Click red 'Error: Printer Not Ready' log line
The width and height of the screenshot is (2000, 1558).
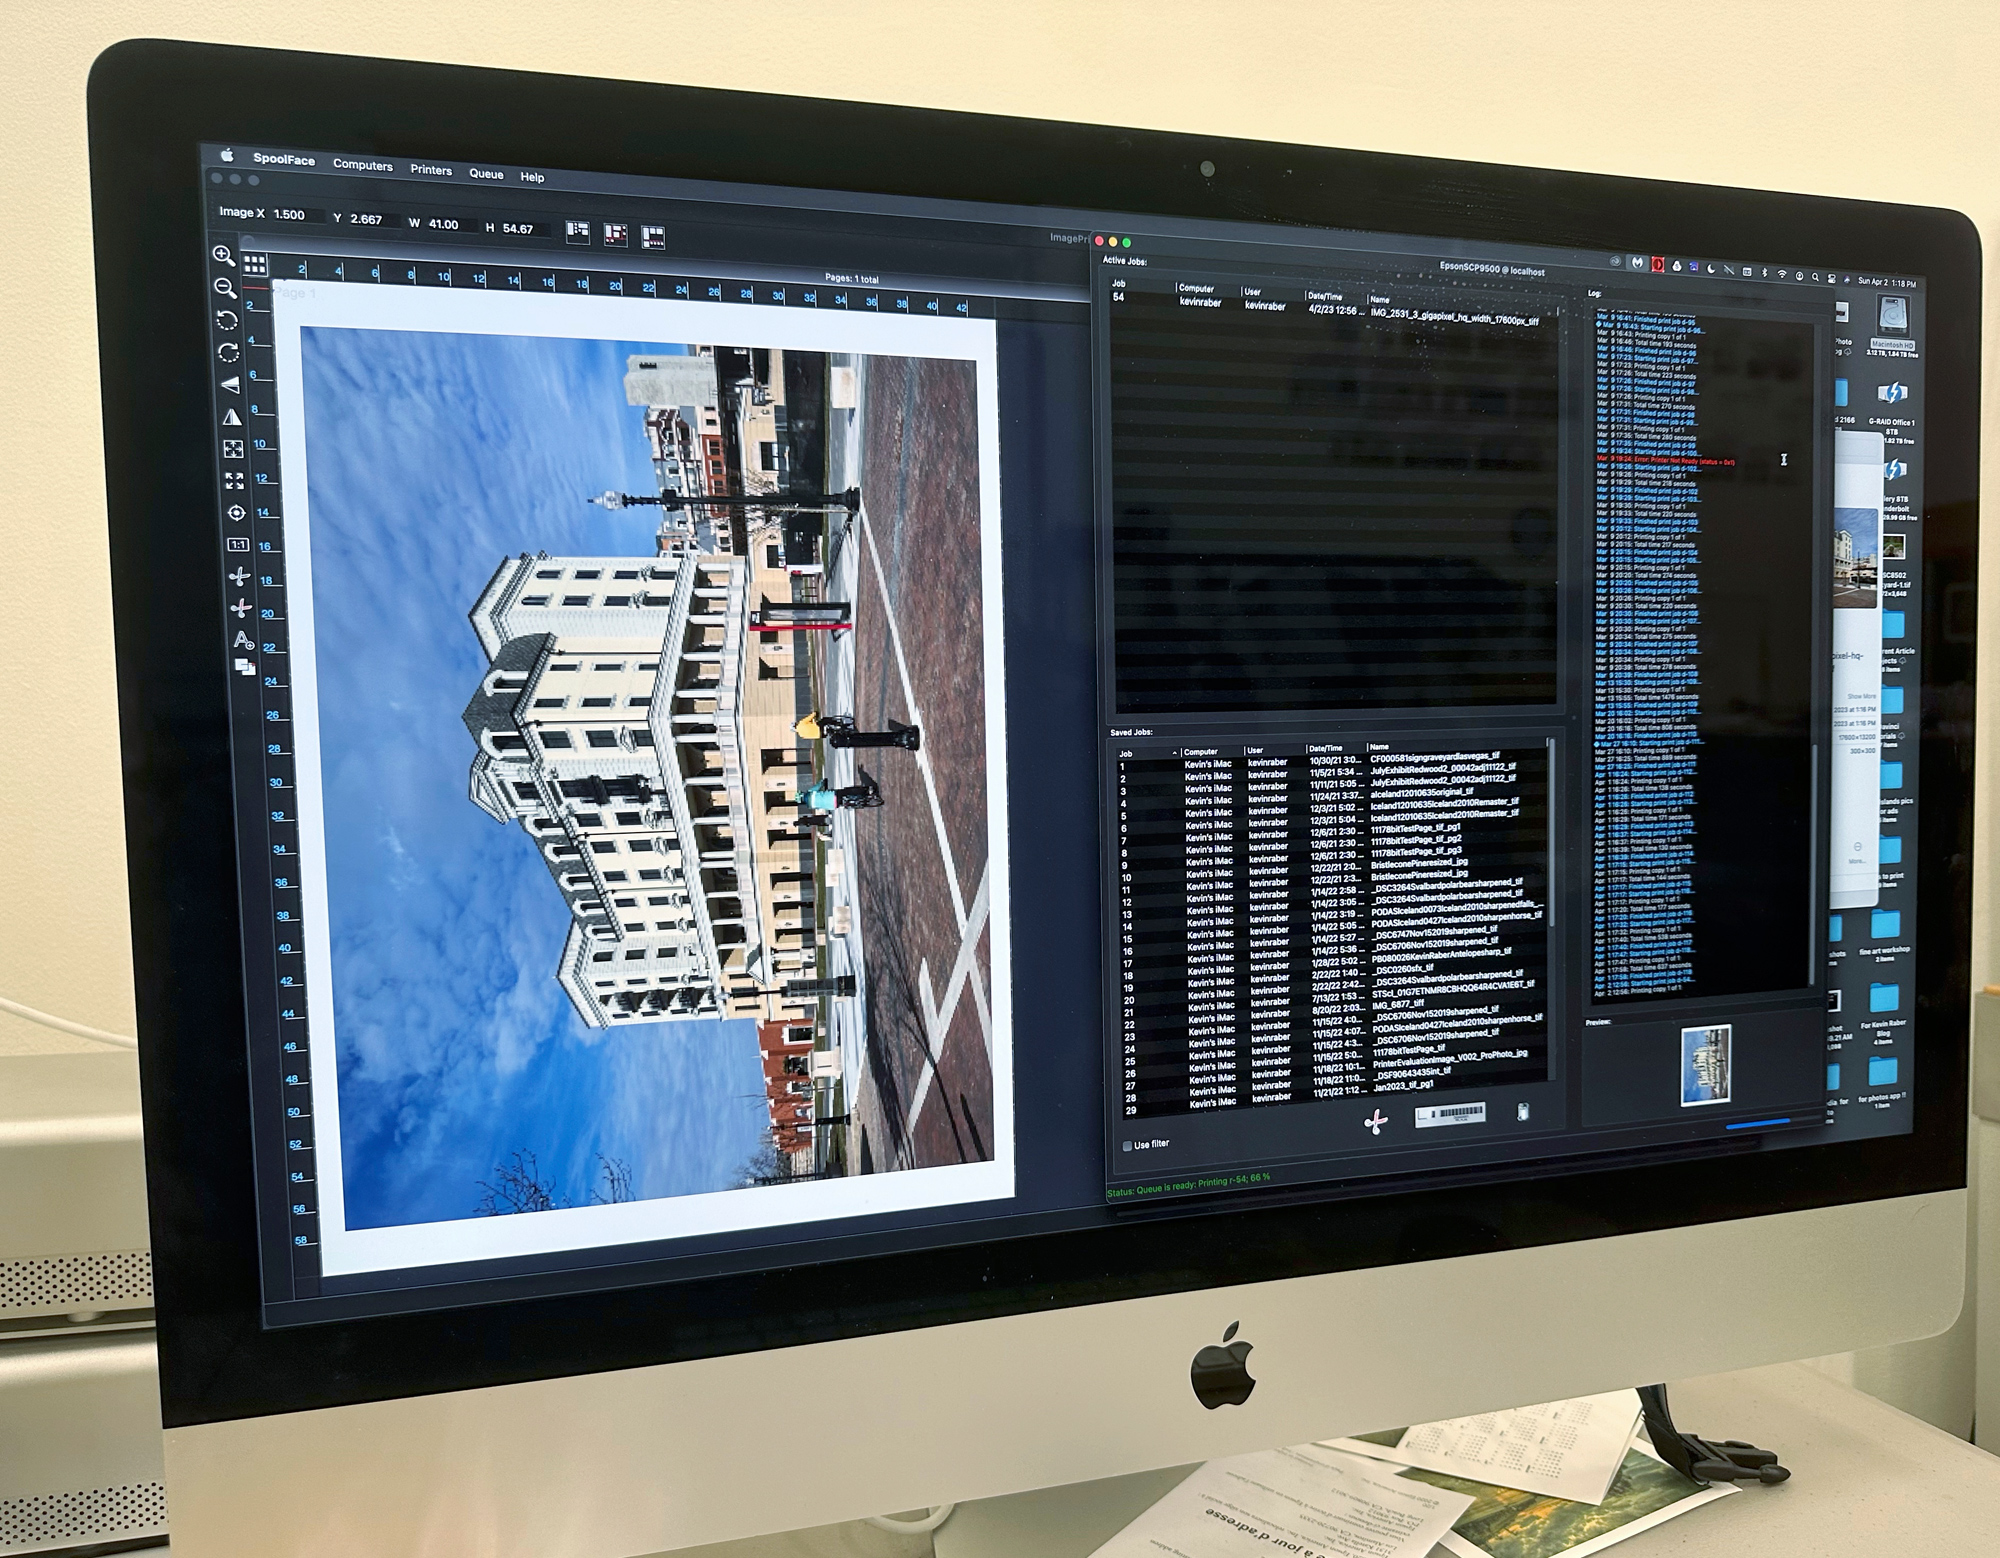1665,461
